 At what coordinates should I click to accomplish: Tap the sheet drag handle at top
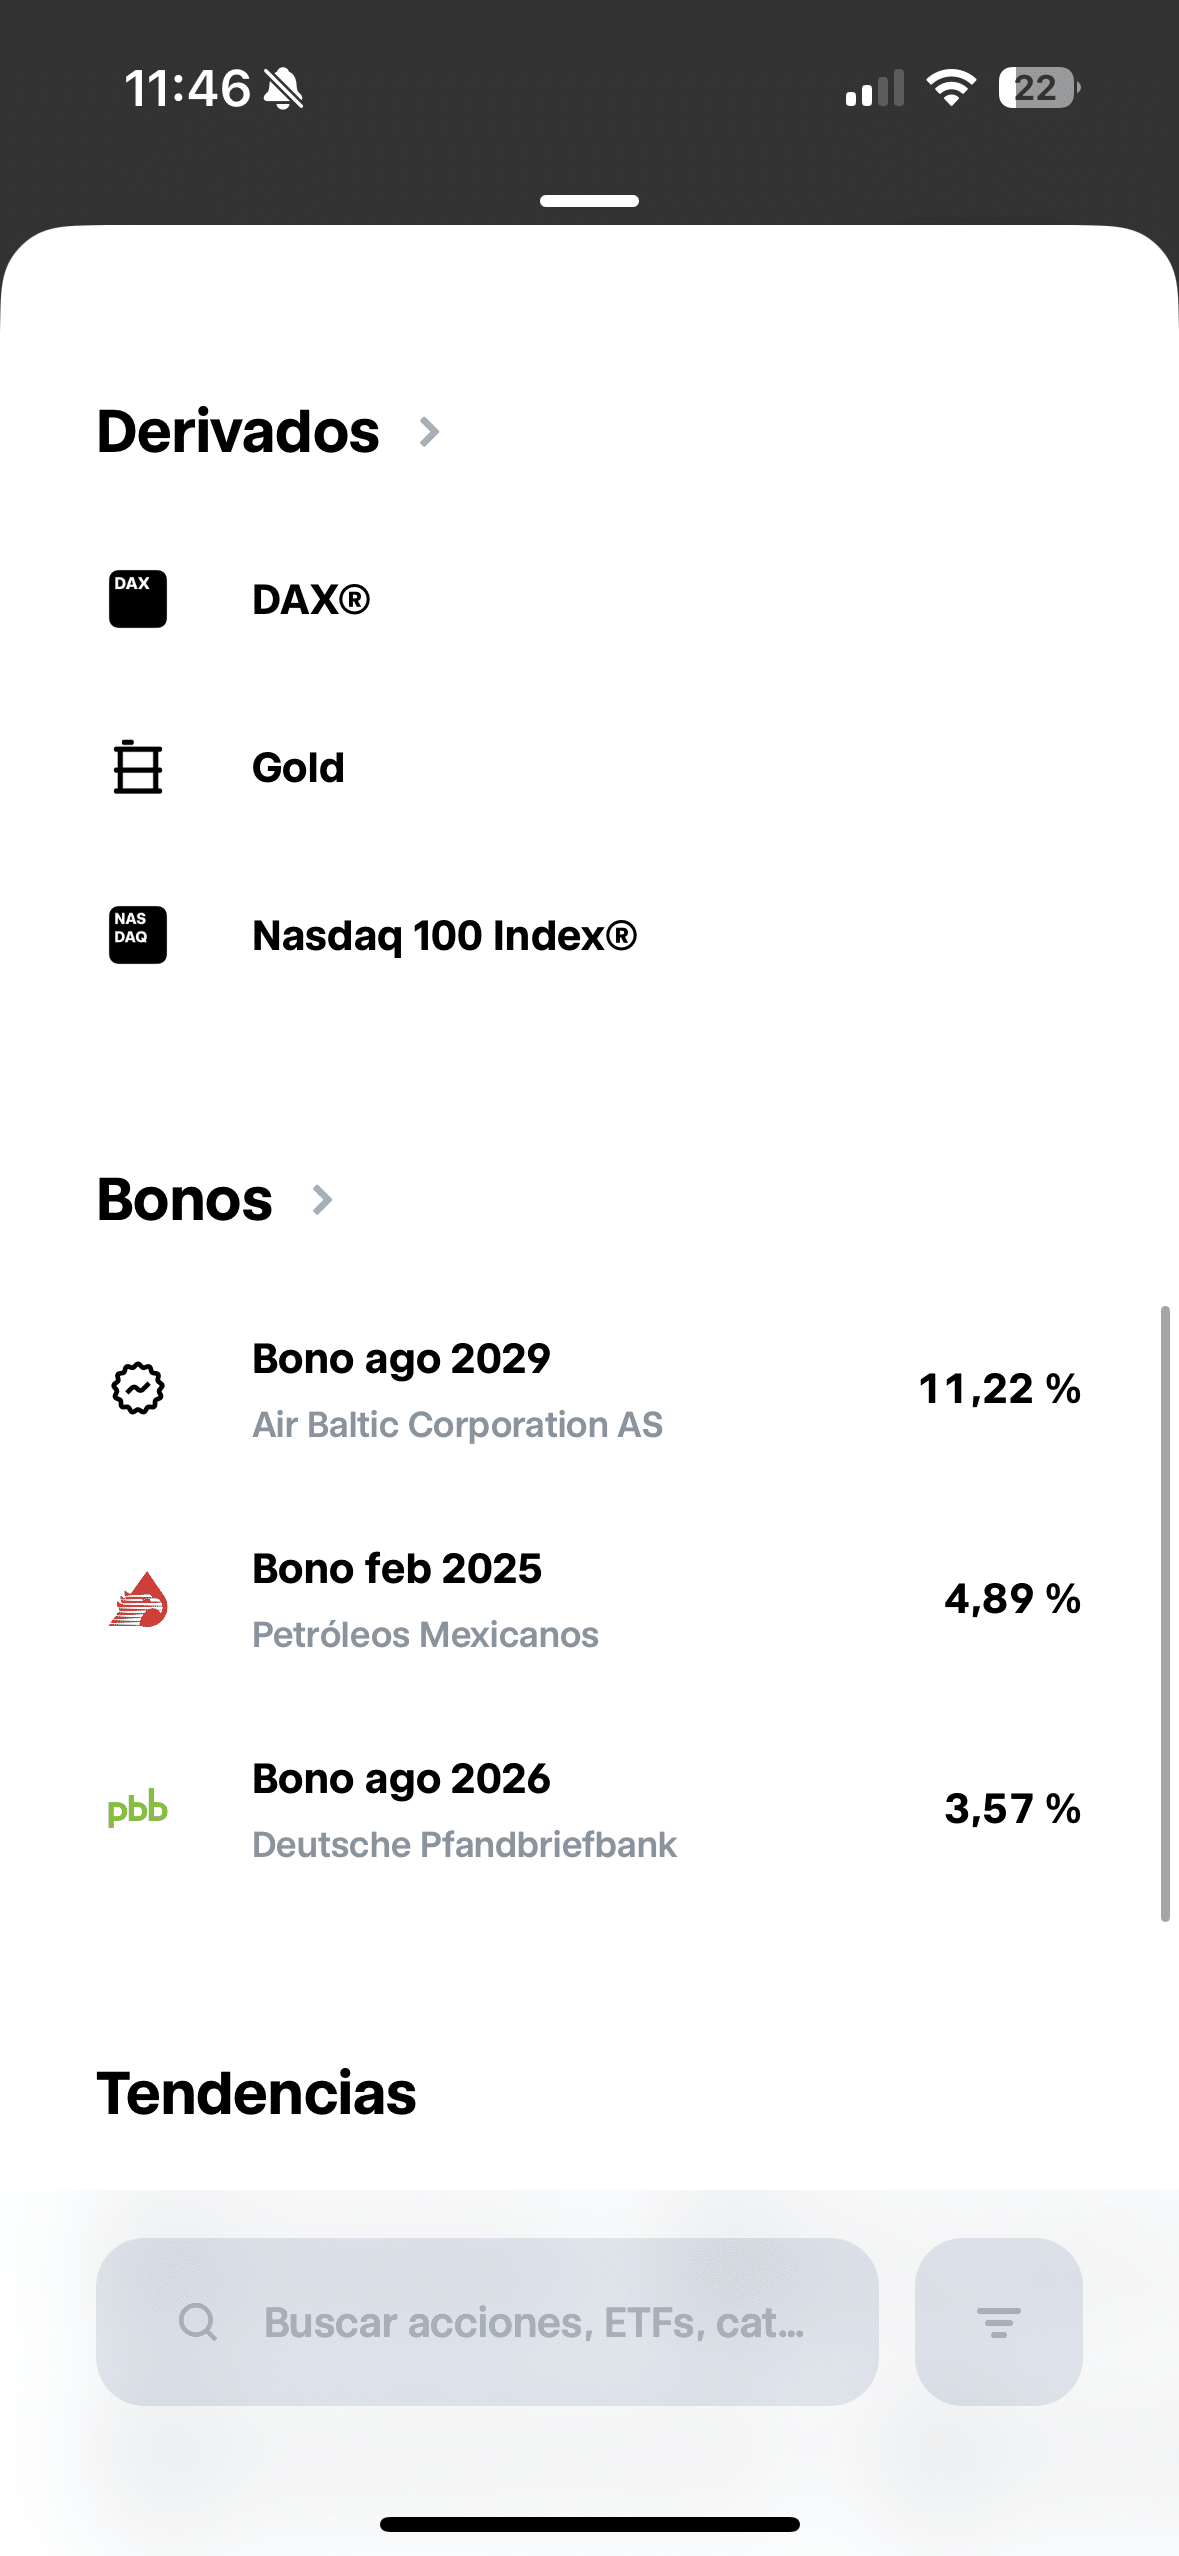coord(589,201)
